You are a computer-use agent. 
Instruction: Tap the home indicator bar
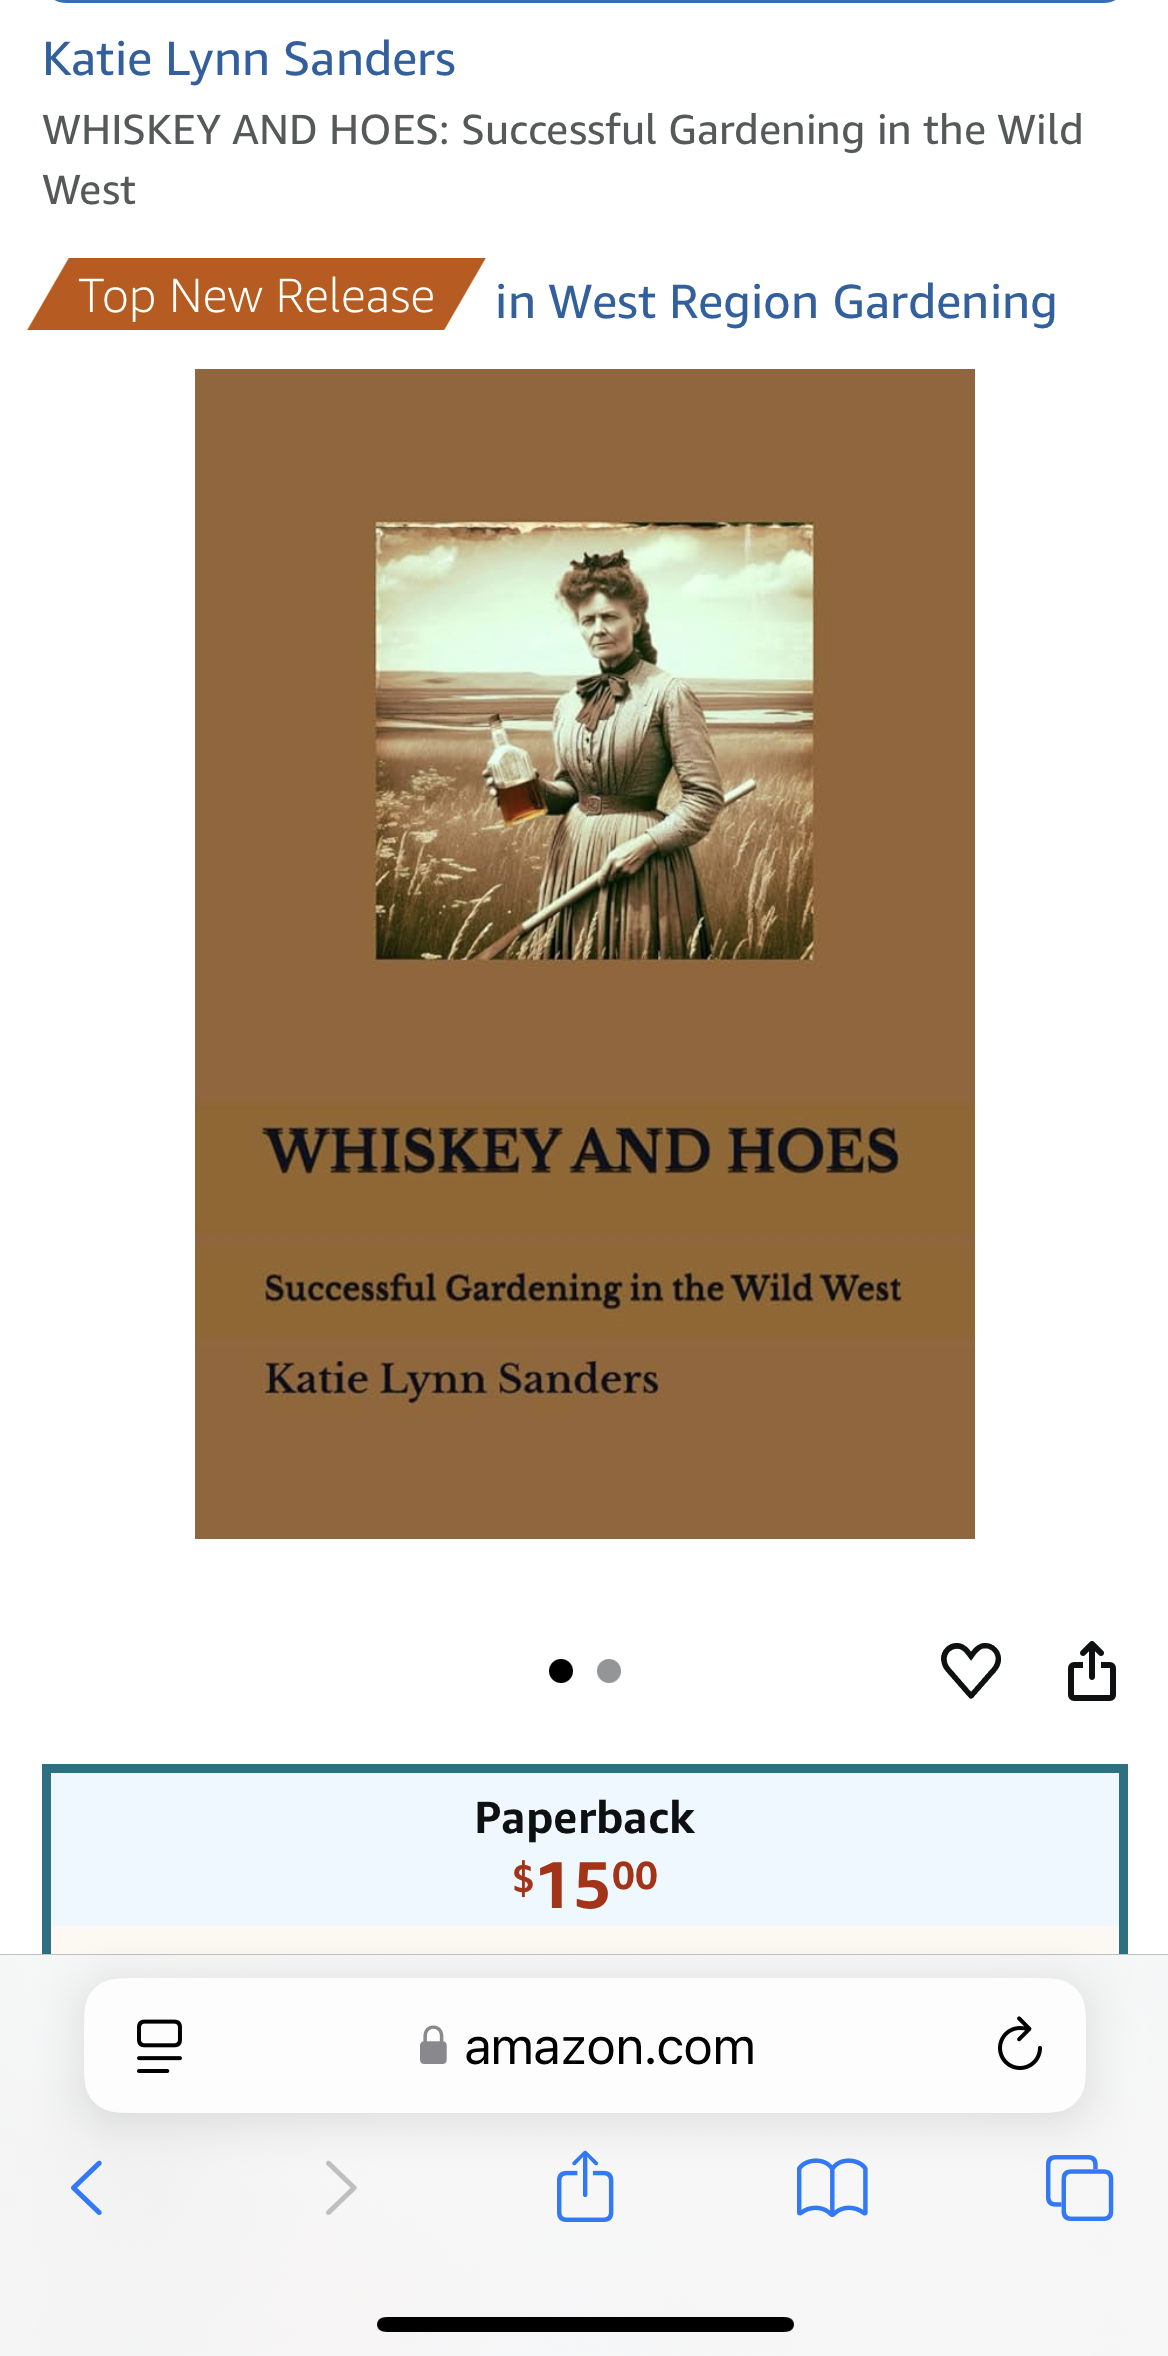pyautogui.click(x=585, y=2324)
